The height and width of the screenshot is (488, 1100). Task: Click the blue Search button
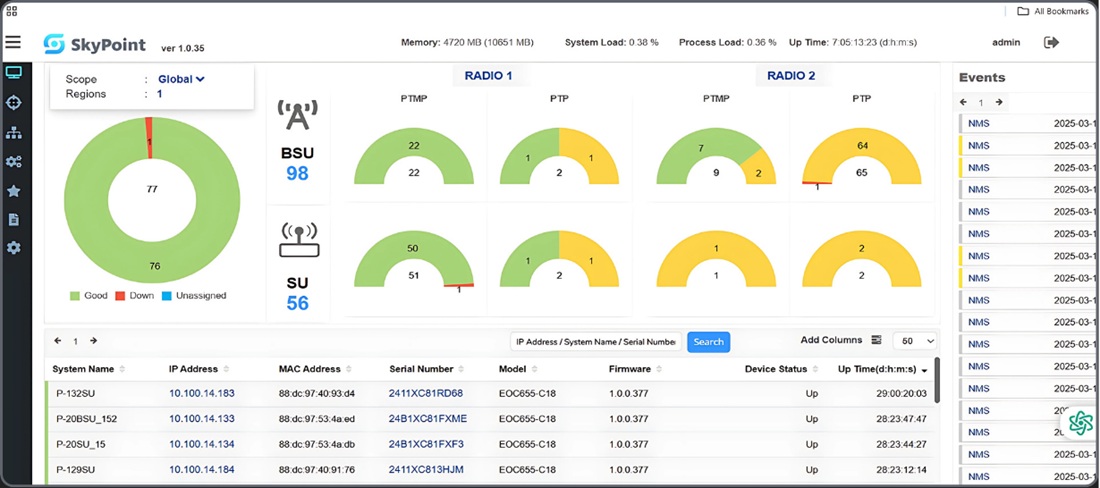(708, 342)
